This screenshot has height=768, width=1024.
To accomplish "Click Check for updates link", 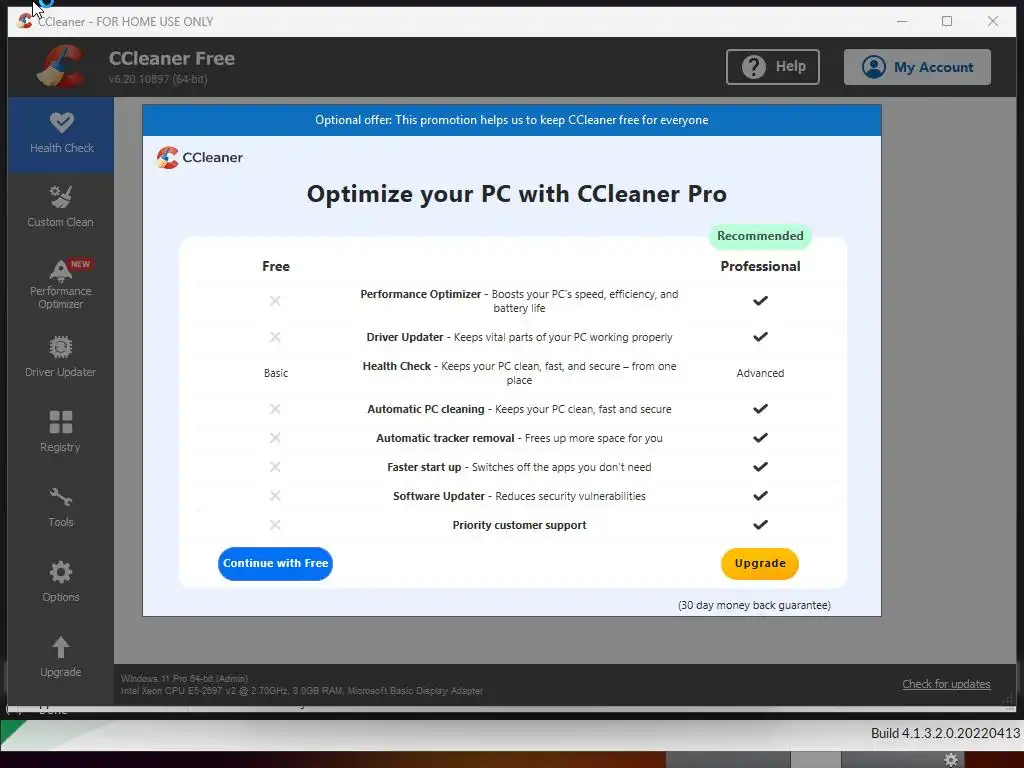I will (x=946, y=684).
